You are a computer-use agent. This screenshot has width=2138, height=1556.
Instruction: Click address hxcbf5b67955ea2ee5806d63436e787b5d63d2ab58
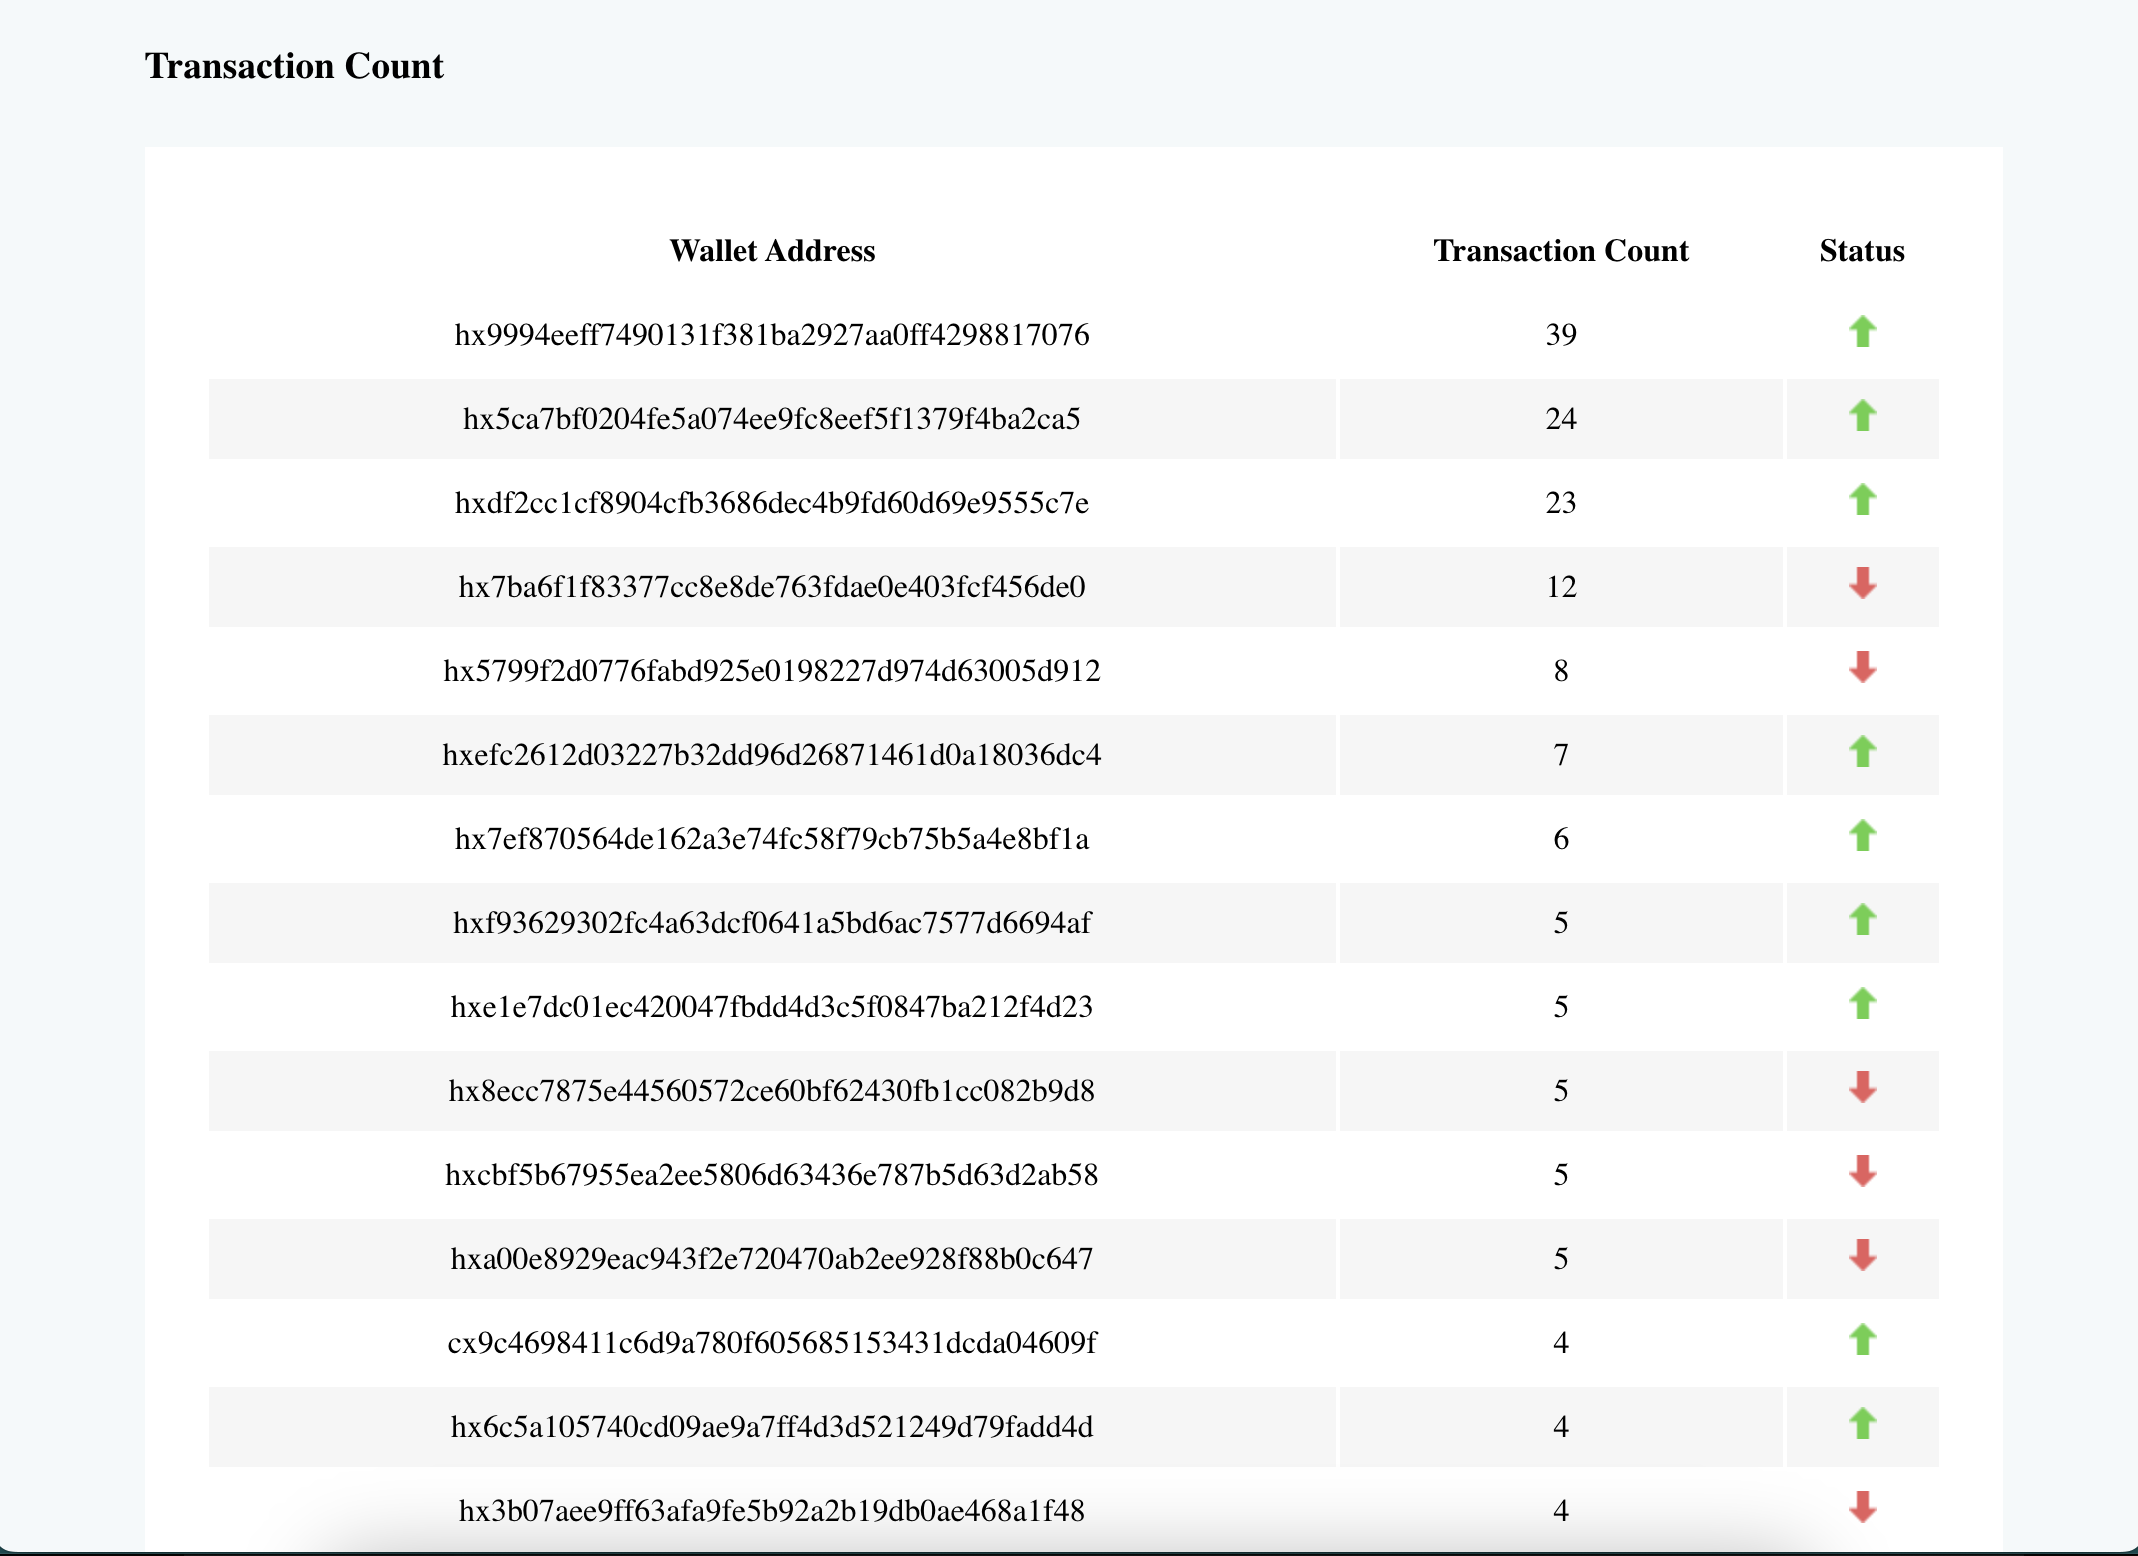(x=772, y=1175)
